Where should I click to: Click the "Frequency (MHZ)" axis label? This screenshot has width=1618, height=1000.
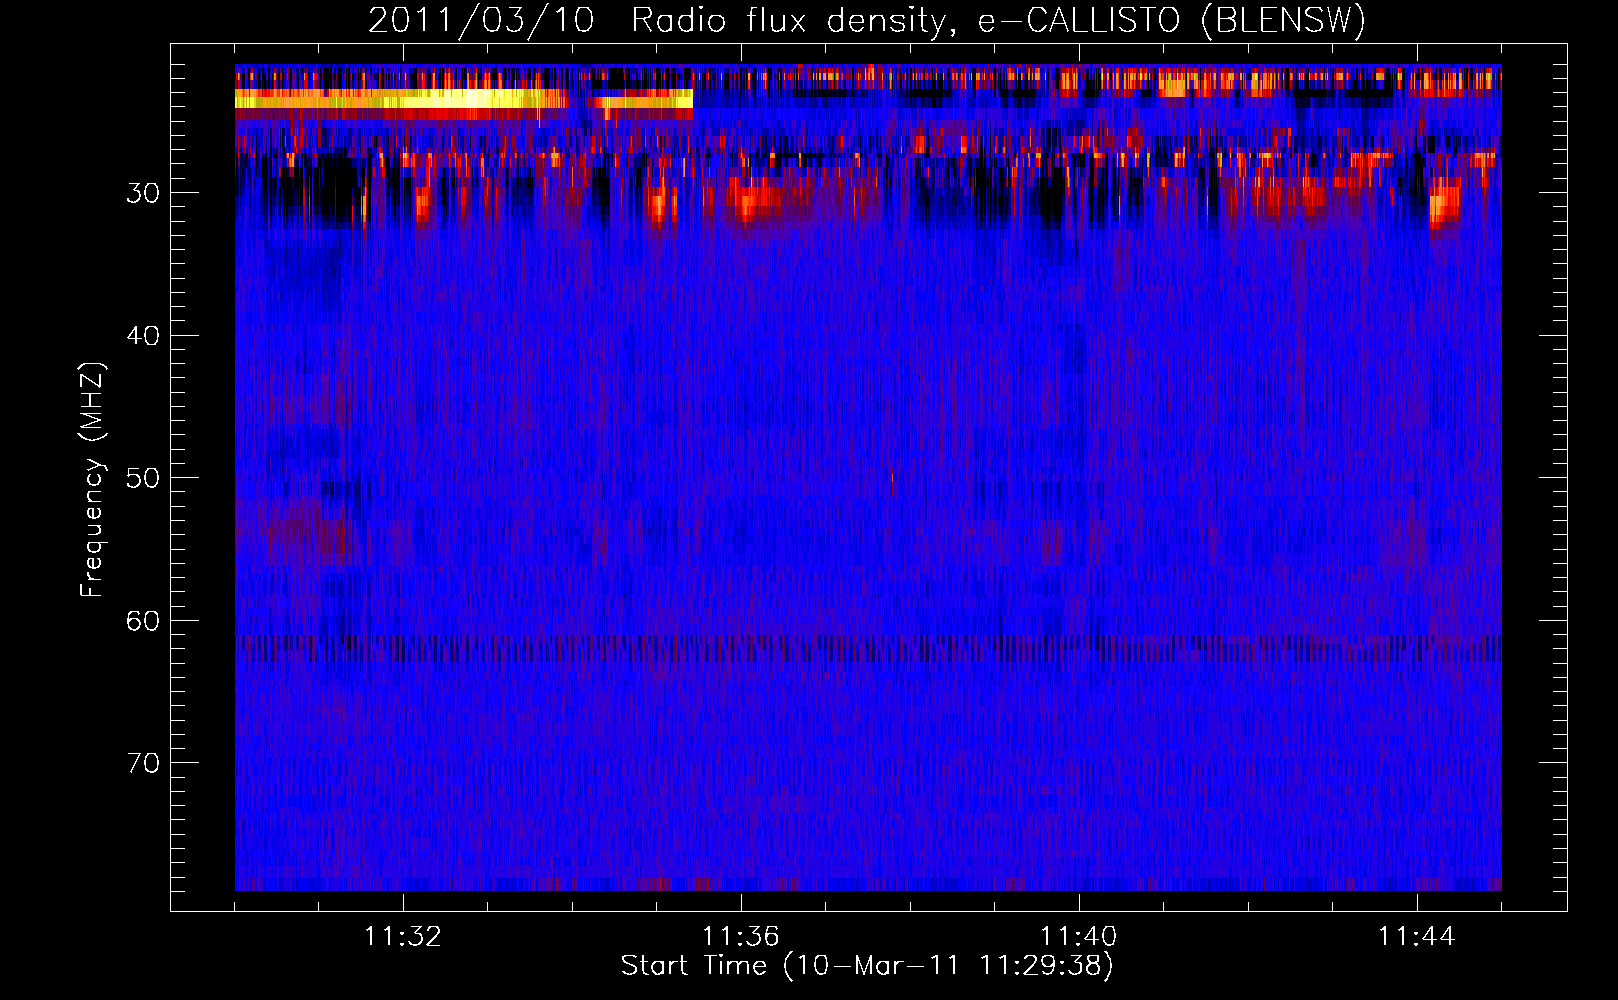point(92,480)
